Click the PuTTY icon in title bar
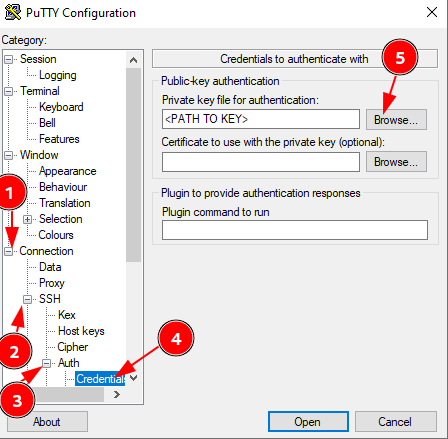This screenshot has width=448, height=439. pyautogui.click(x=13, y=13)
